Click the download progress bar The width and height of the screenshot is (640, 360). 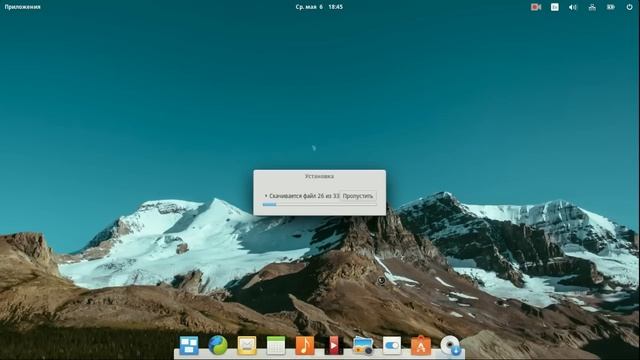coord(319,204)
